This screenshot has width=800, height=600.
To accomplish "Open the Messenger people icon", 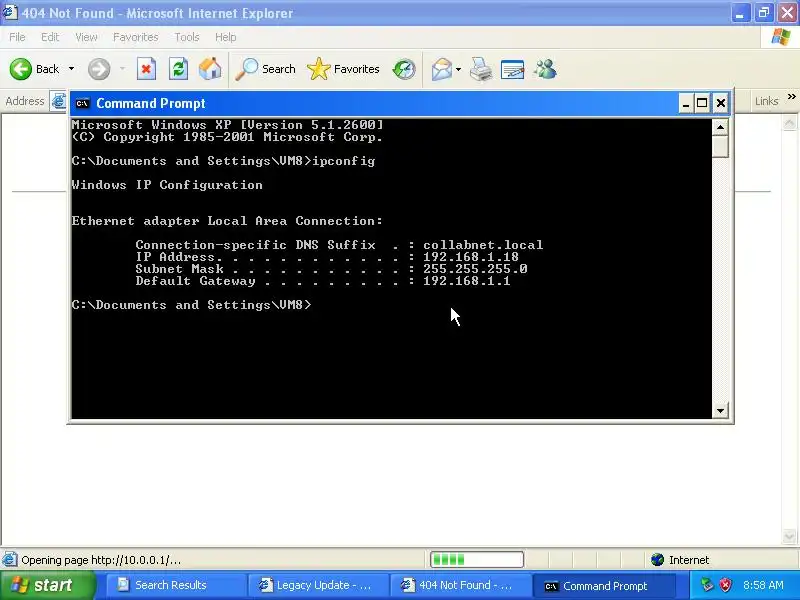I will click(x=545, y=69).
